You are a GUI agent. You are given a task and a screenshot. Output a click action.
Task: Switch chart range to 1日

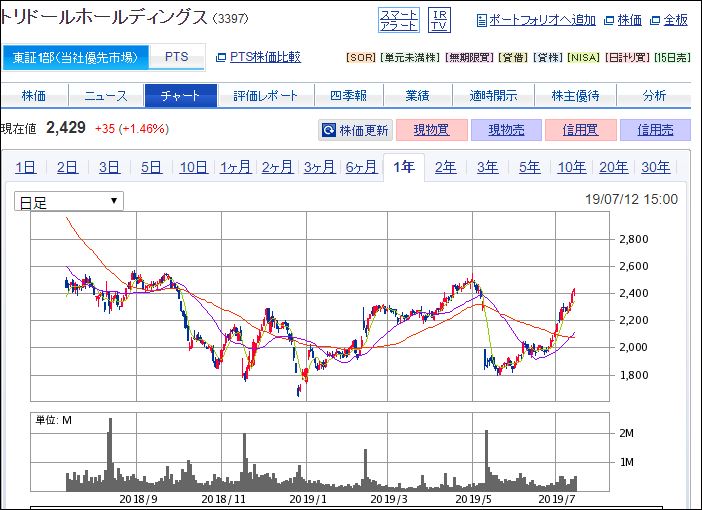(x=26, y=167)
